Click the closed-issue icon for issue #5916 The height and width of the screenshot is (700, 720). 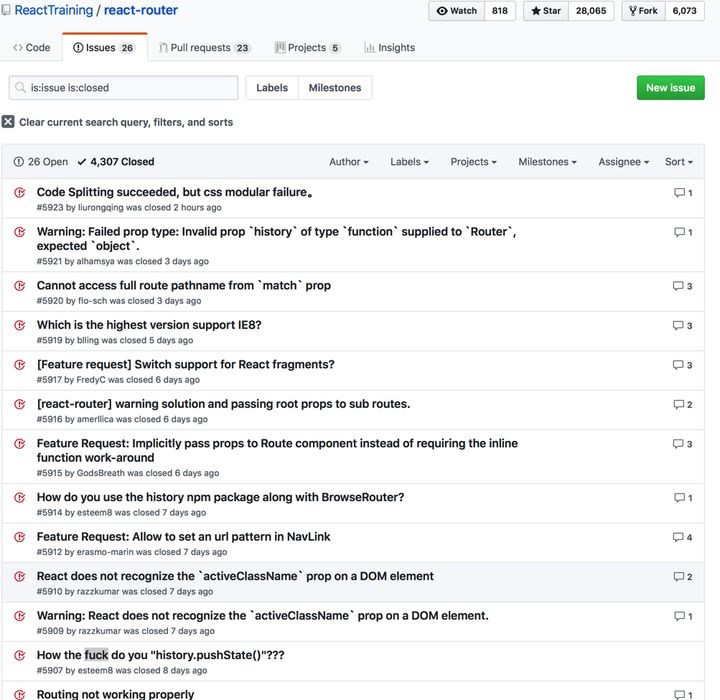(x=19, y=404)
